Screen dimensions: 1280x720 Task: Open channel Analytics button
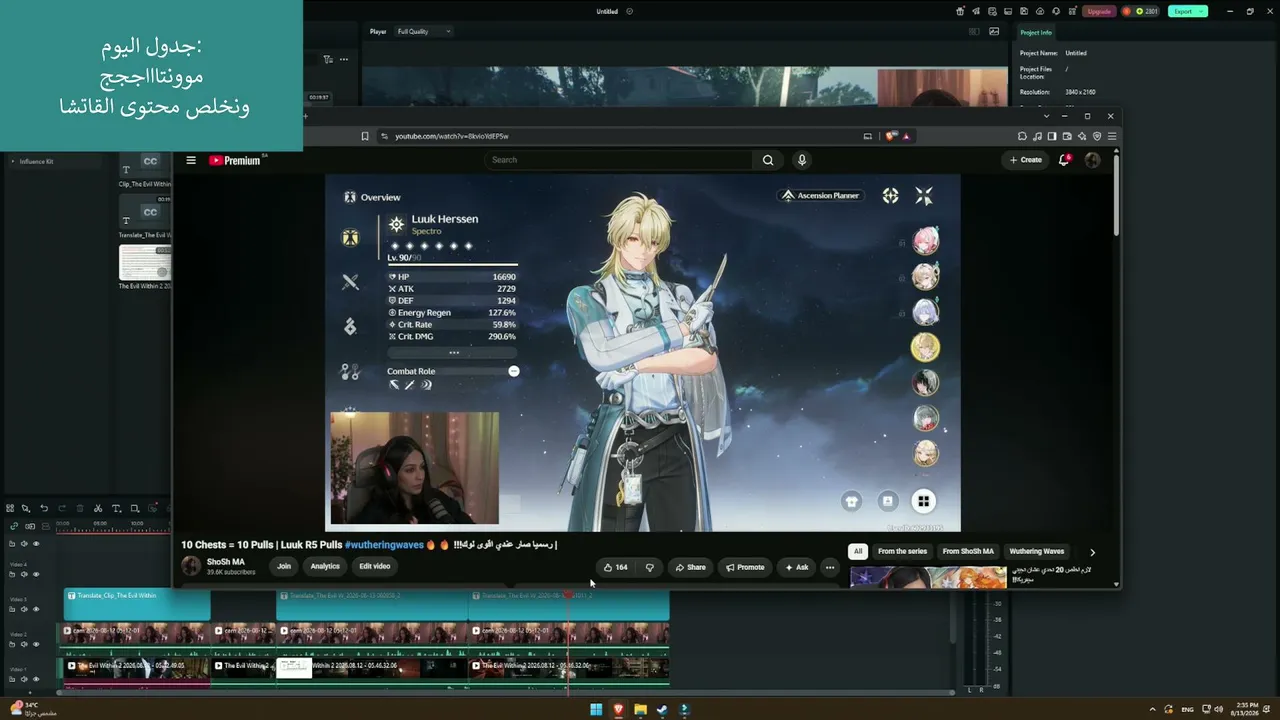tap(325, 566)
